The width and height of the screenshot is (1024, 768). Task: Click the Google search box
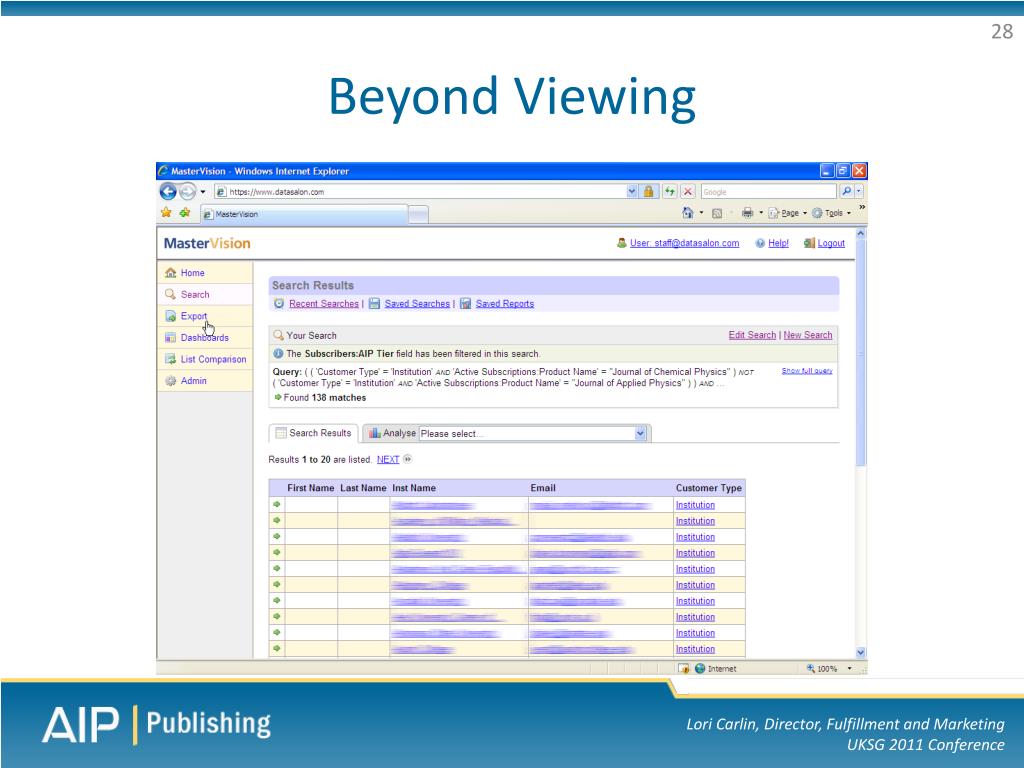(x=769, y=192)
